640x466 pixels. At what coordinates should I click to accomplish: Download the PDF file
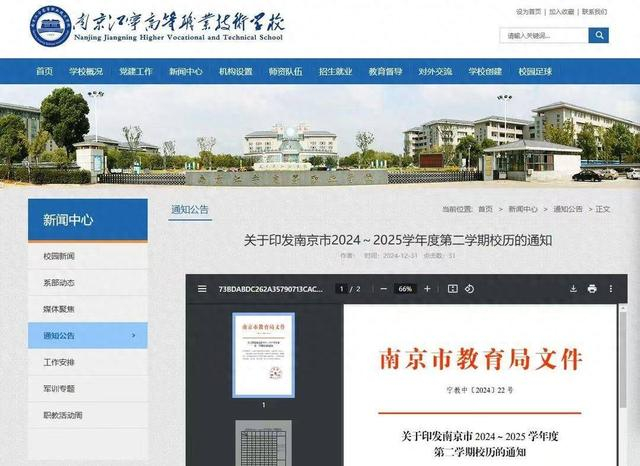point(573,289)
